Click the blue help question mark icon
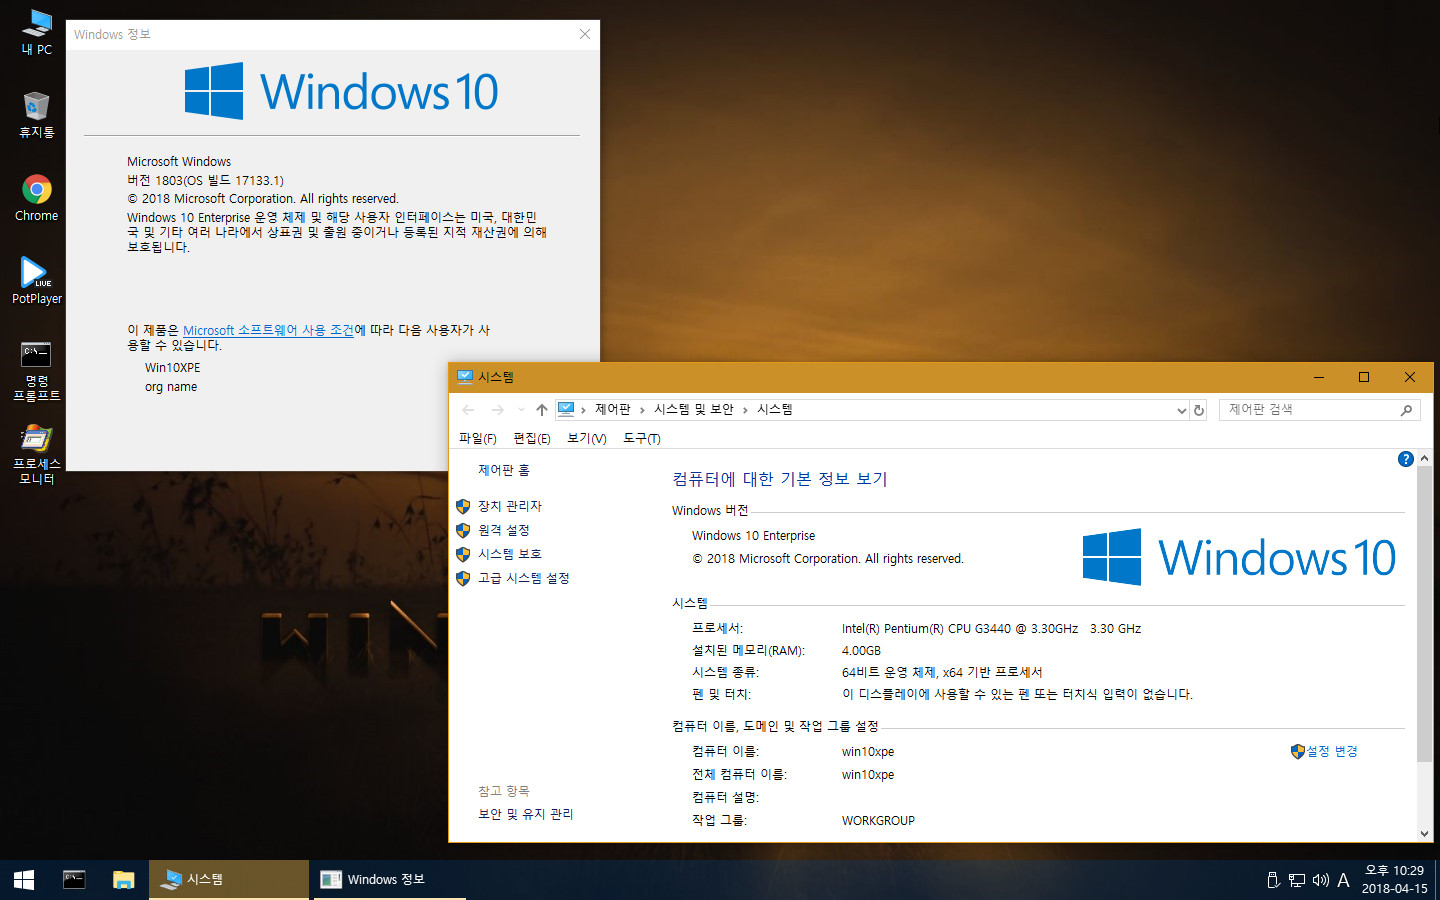 tap(1405, 459)
